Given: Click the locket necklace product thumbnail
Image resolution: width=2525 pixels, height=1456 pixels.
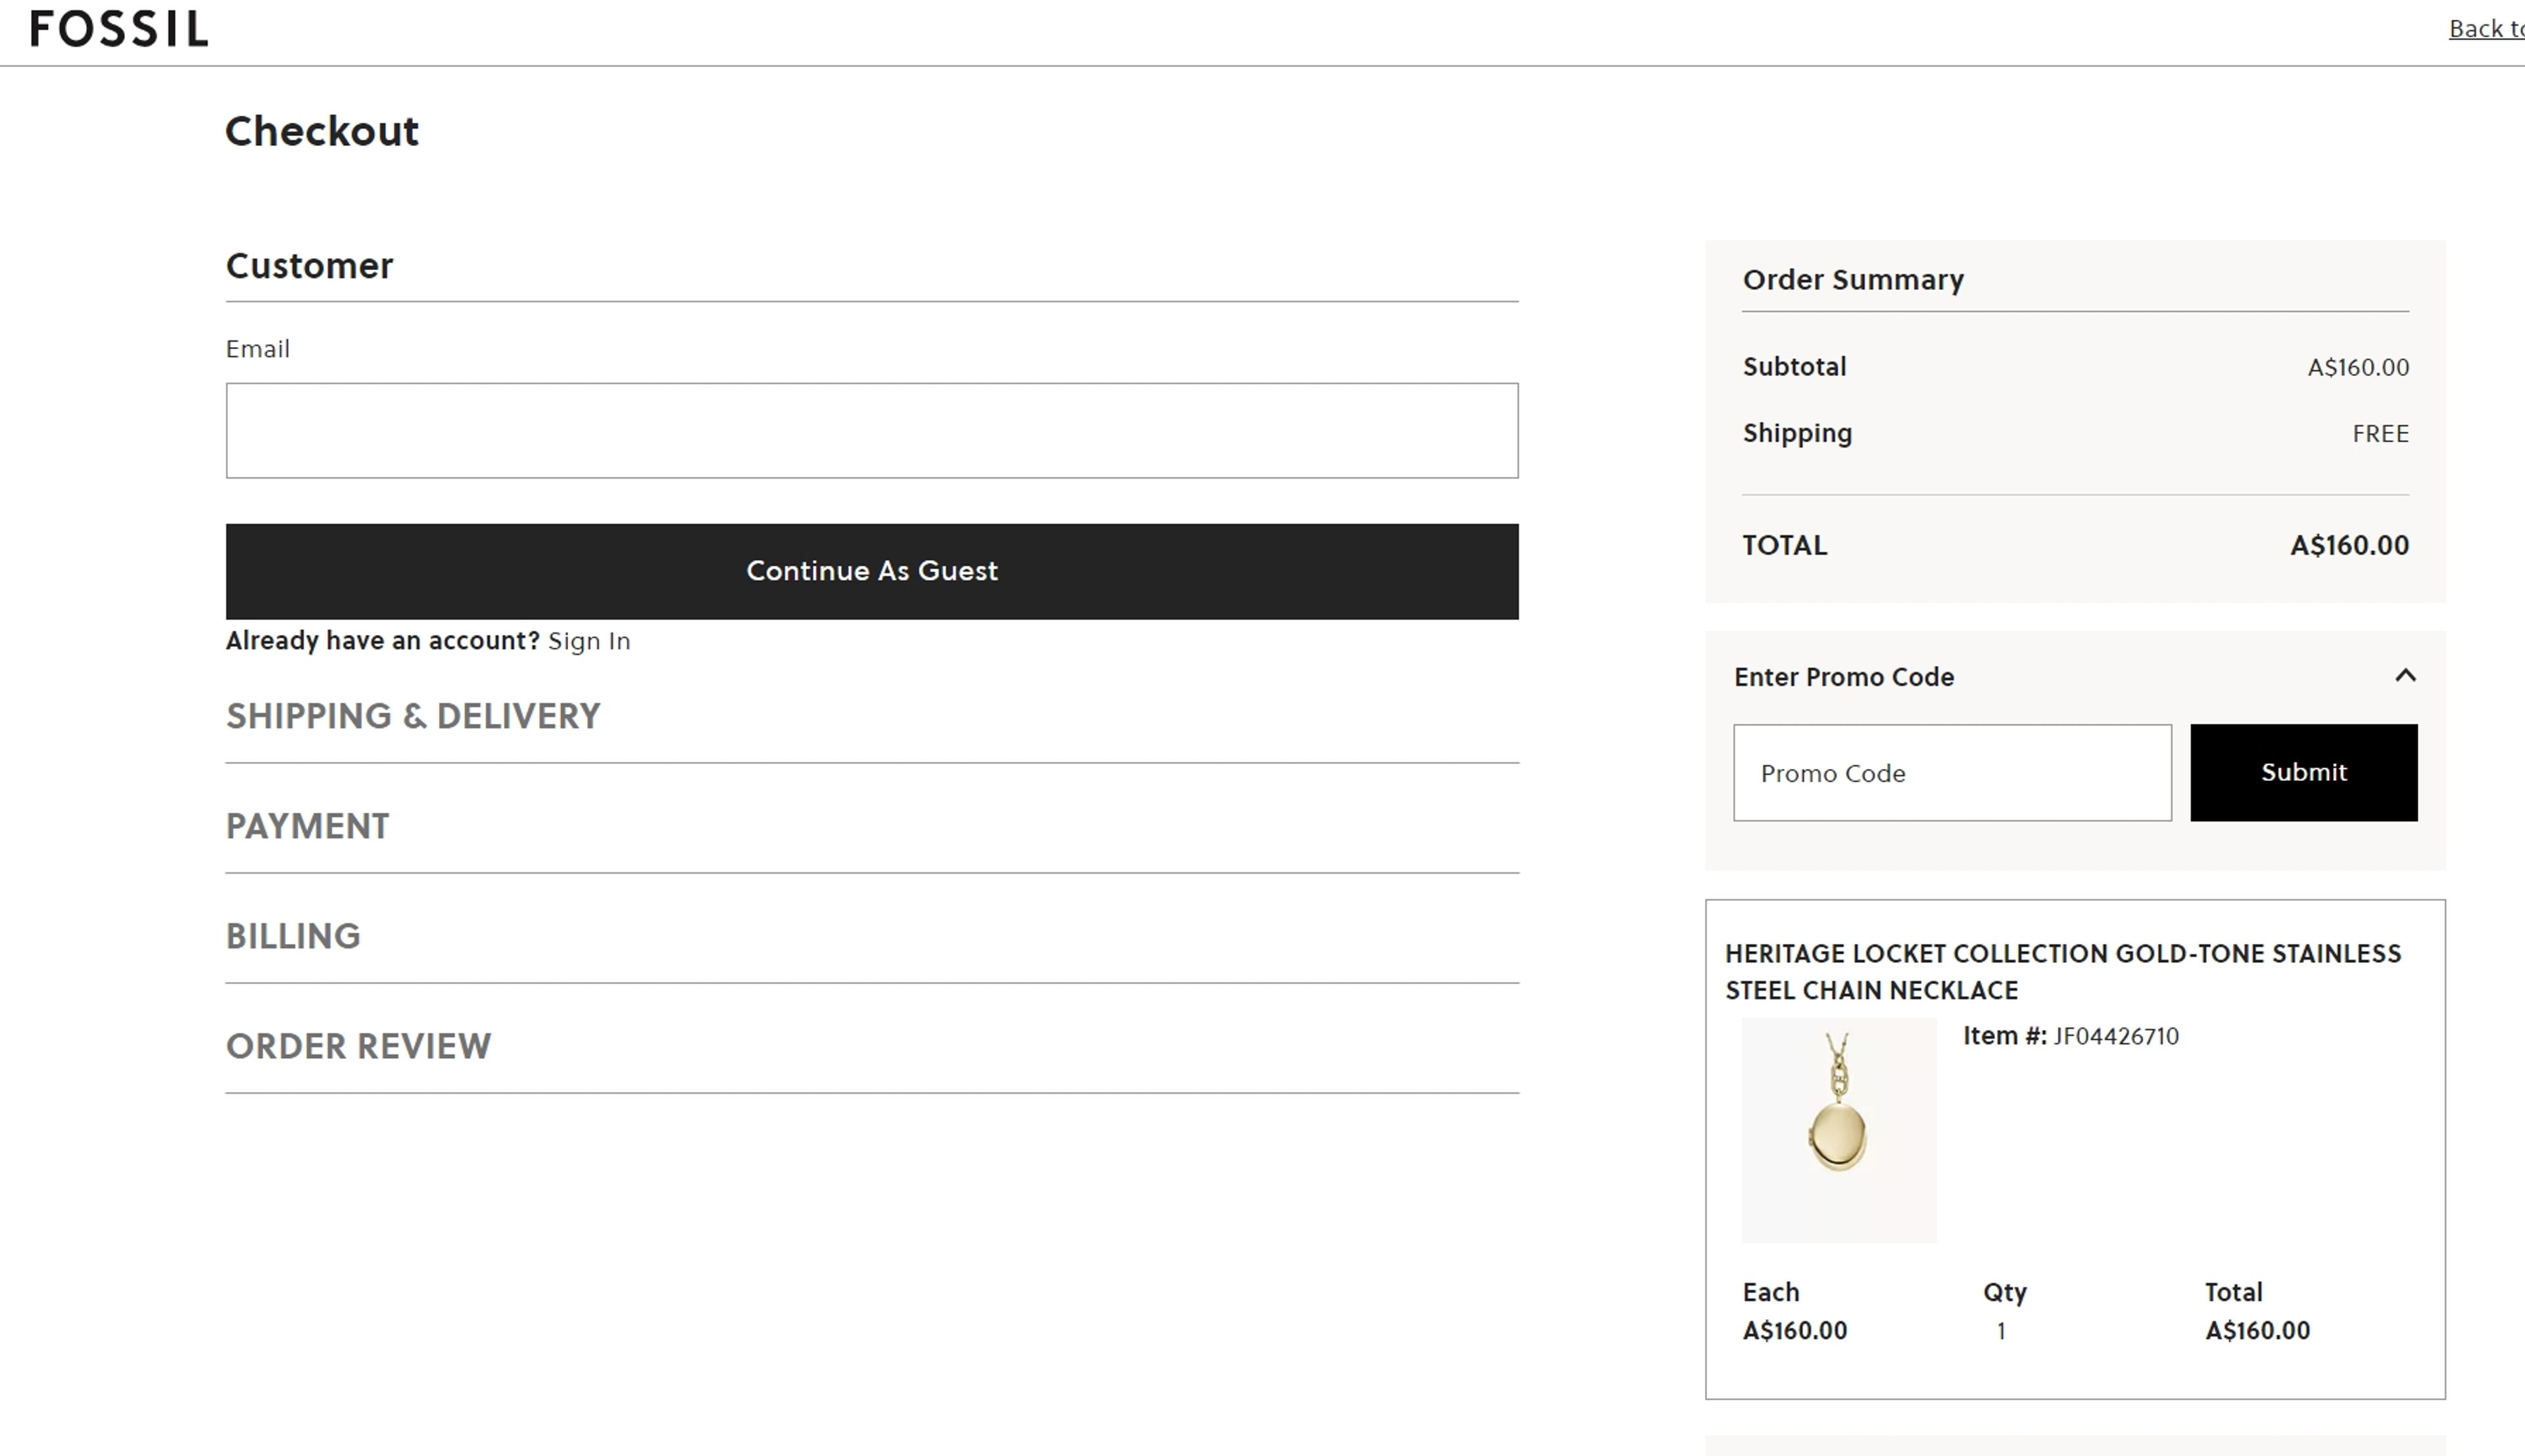Looking at the screenshot, I should pos(1839,1130).
